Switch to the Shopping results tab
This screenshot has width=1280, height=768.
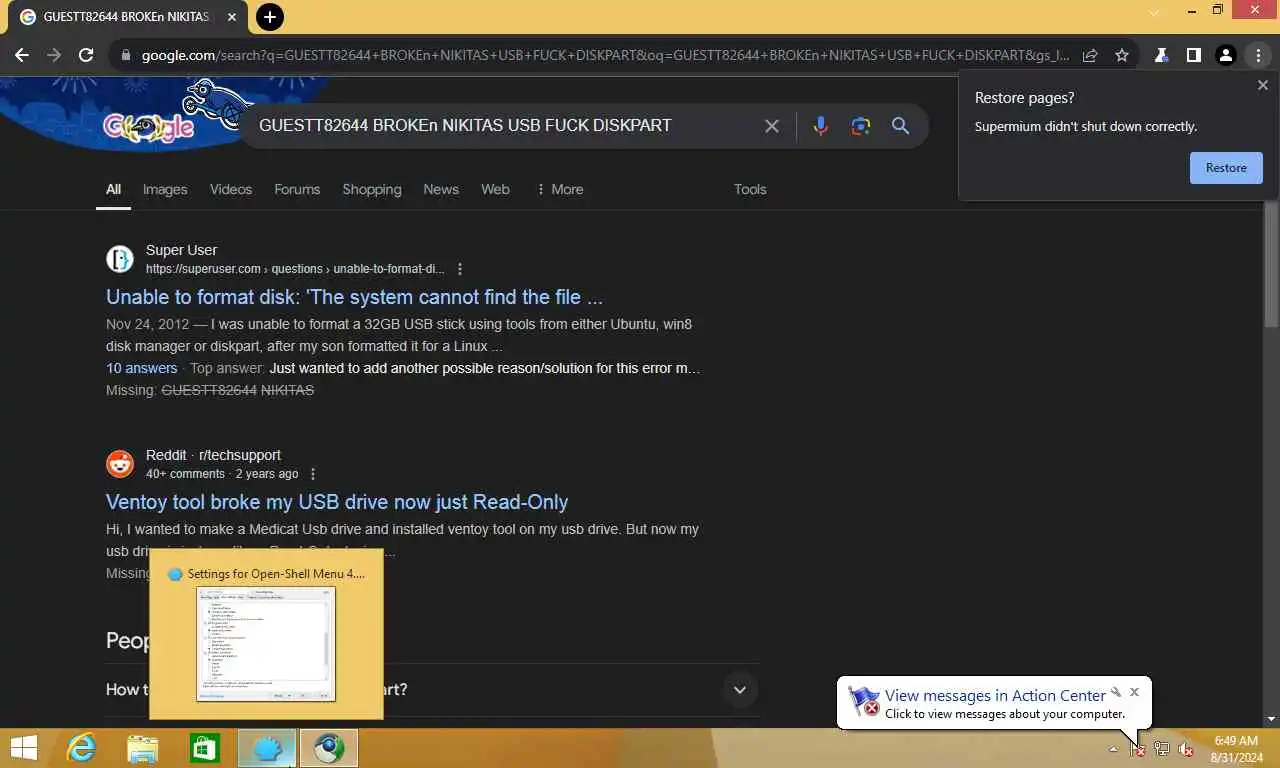click(372, 189)
